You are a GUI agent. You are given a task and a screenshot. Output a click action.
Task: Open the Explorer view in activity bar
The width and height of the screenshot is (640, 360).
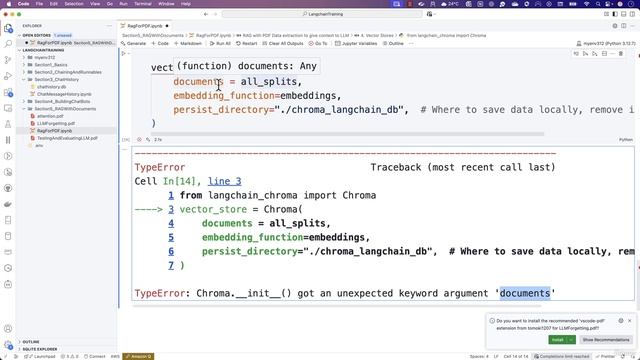click(x=8, y=29)
